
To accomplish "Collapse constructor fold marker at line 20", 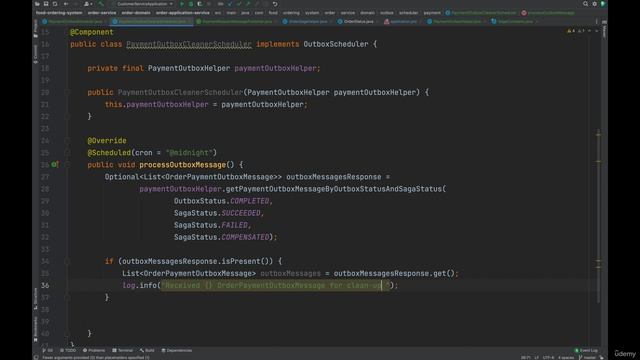I will point(67,92).
